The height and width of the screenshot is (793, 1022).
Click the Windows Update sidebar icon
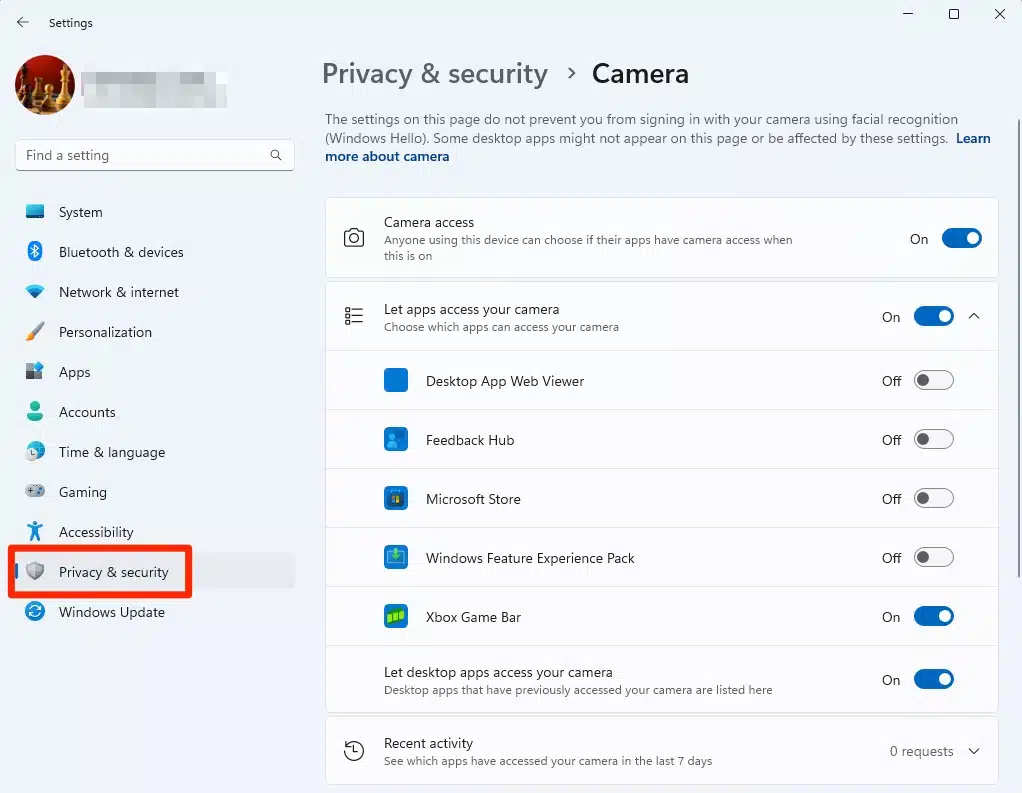coord(35,612)
